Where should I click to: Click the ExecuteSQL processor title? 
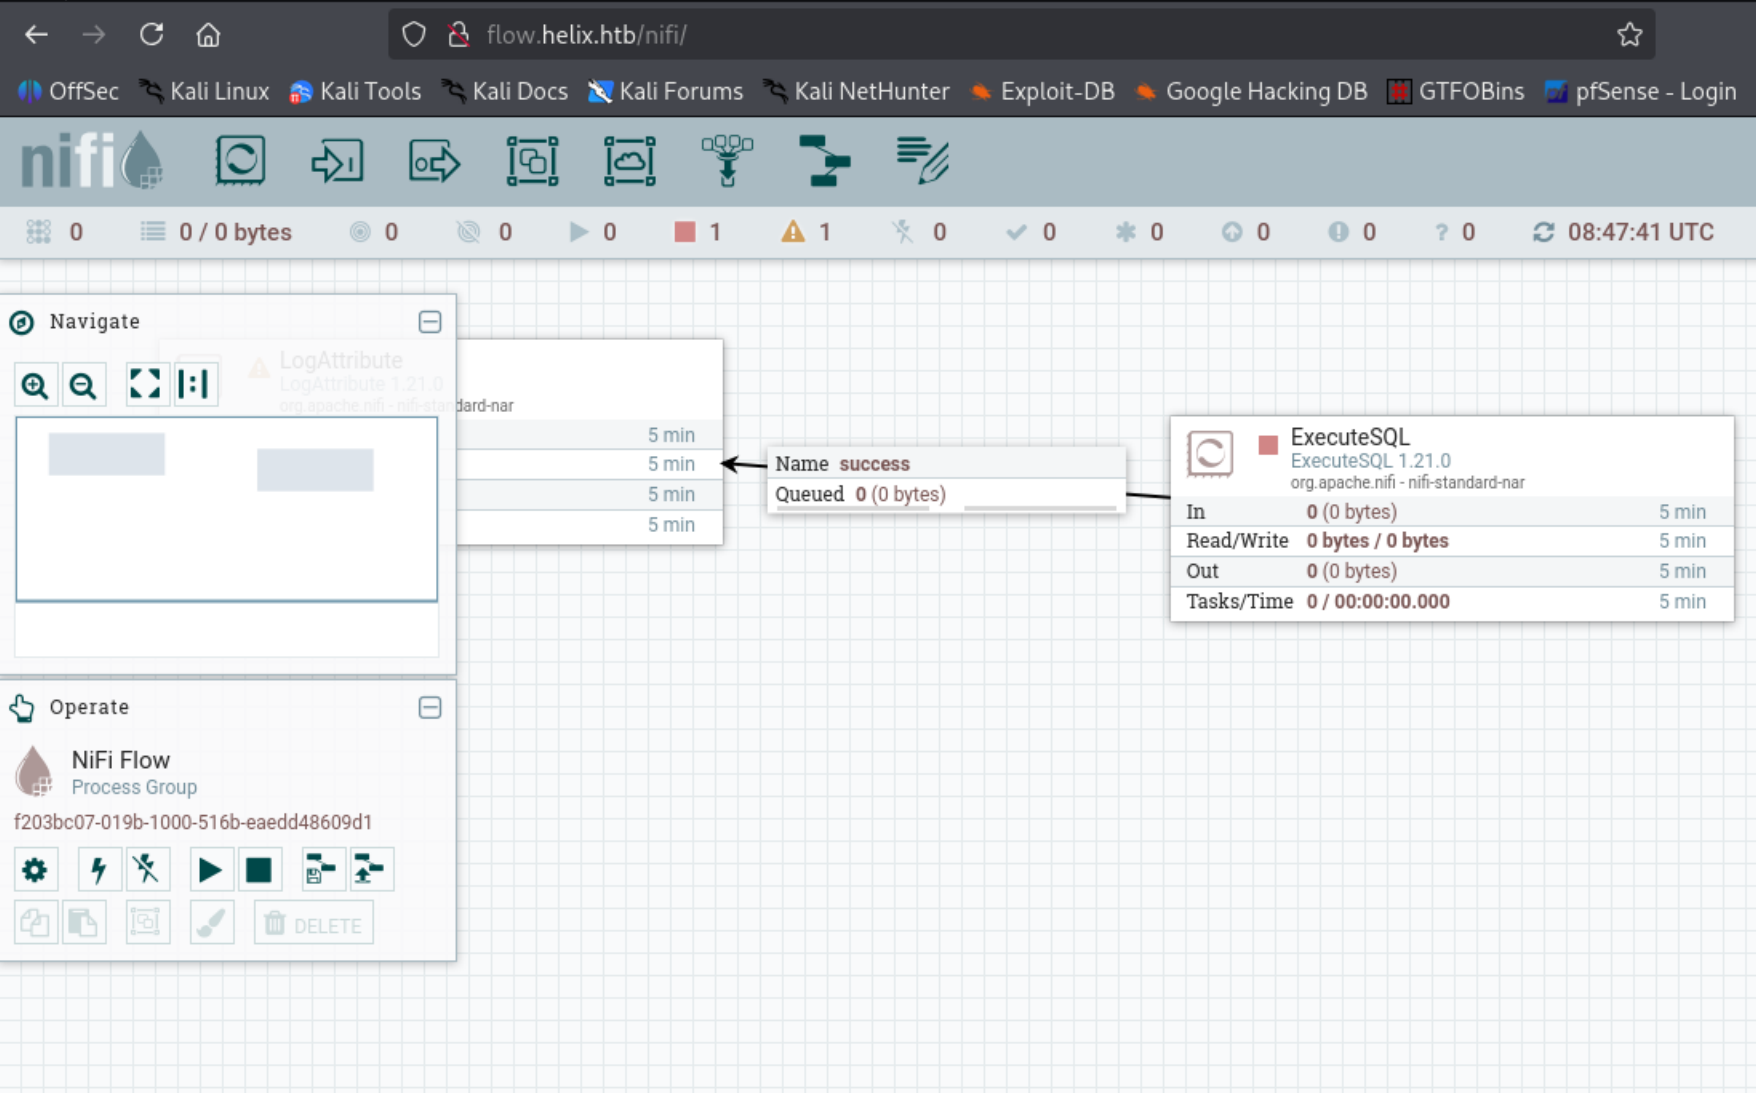(1350, 437)
